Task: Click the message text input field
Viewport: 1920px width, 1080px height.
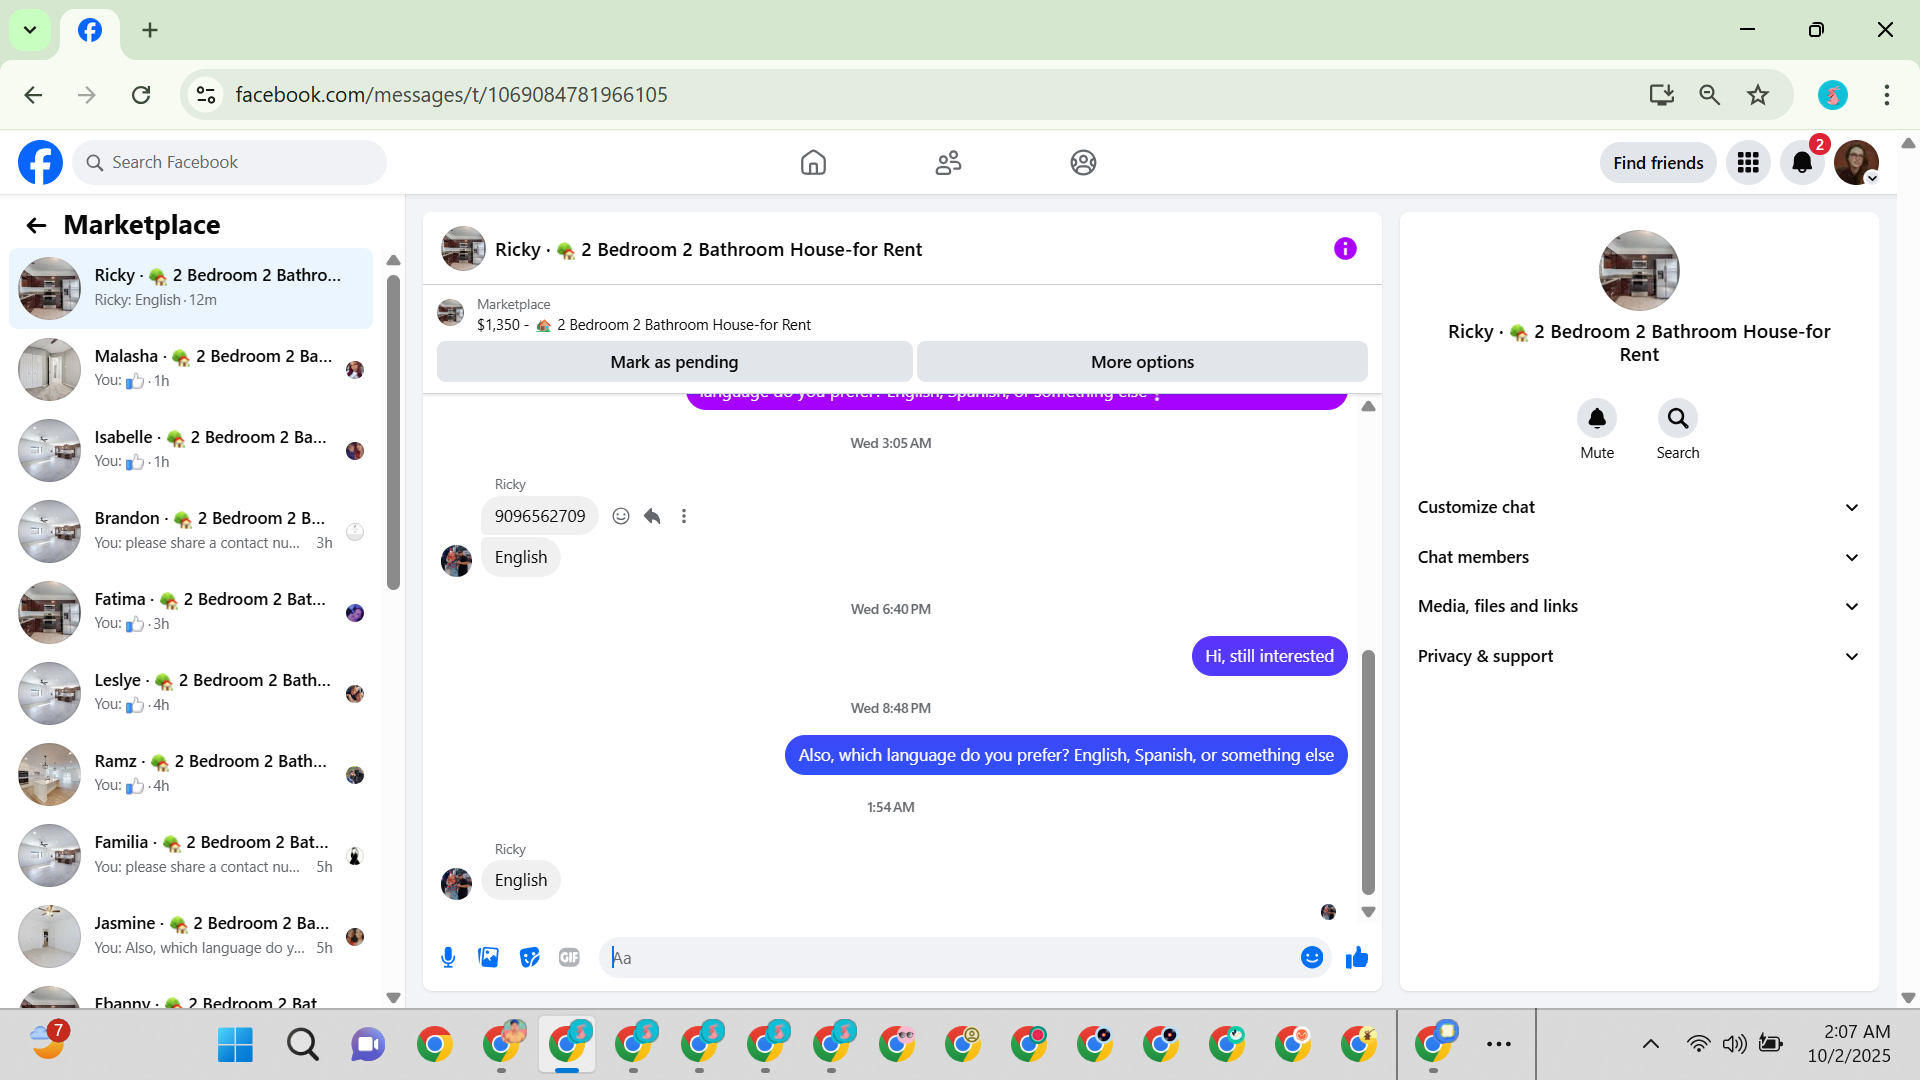Action: point(950,958)
